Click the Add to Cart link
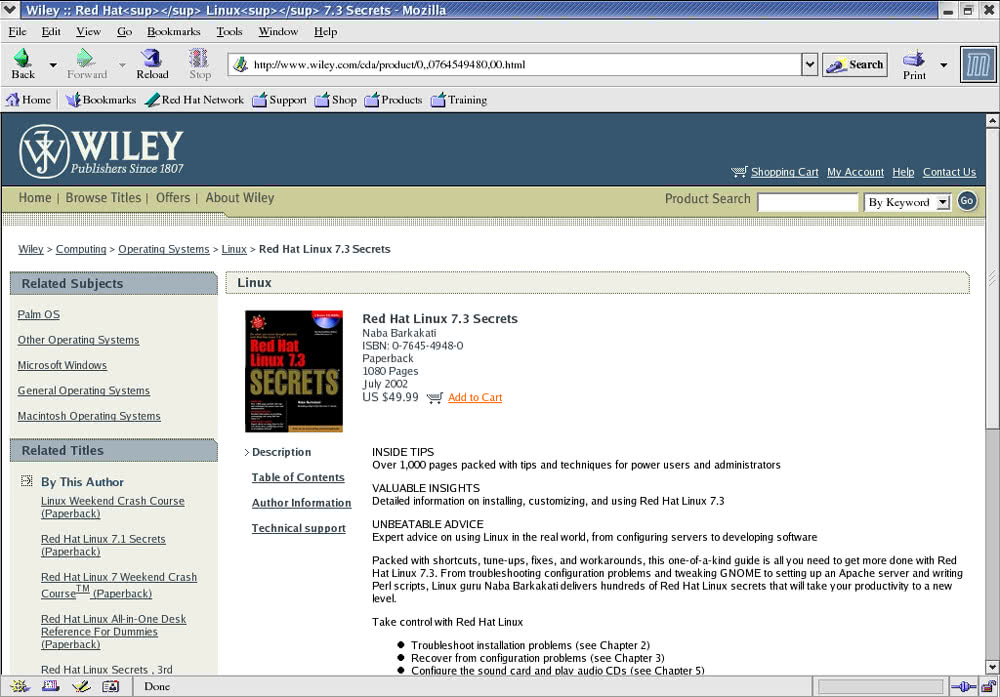 coord(475,397)
